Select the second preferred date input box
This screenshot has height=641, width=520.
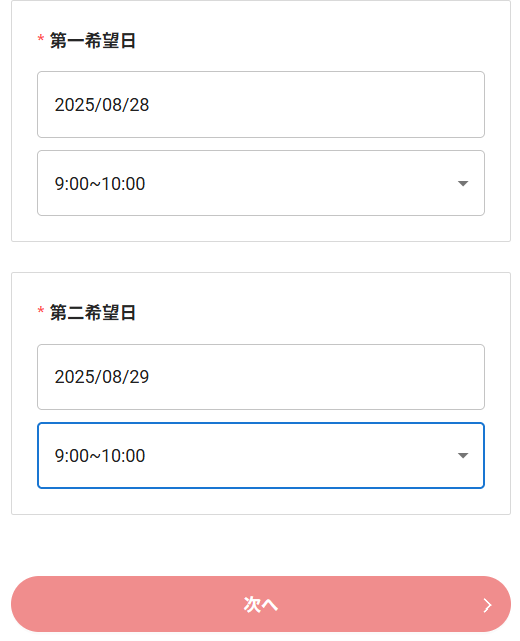[x=261, y=377]
